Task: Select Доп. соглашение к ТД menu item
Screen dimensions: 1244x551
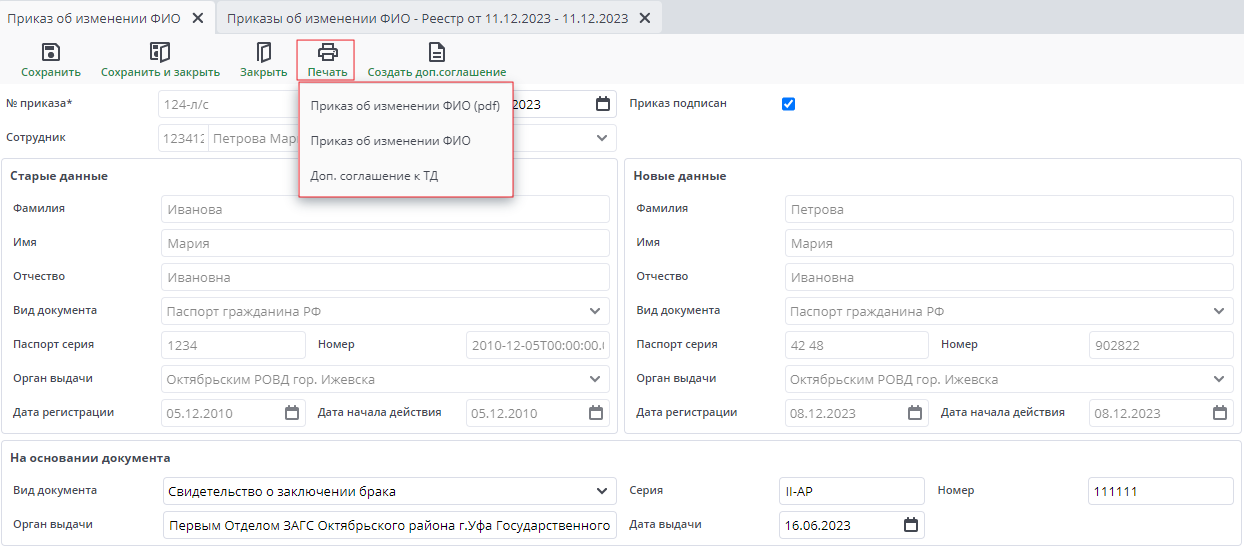Action: click(374, 176)
